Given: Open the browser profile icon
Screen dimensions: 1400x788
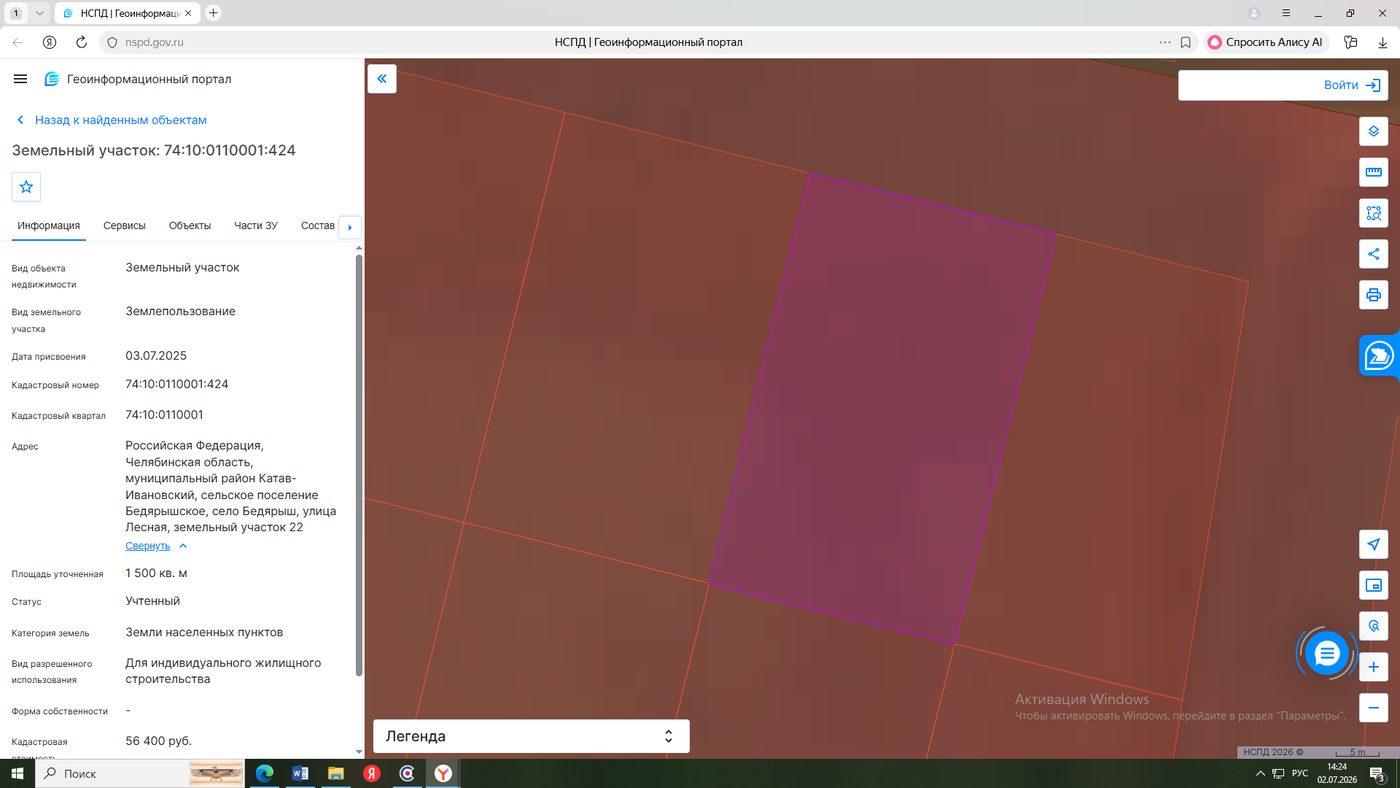Looking at the screenshot, I should point(1254,13).
